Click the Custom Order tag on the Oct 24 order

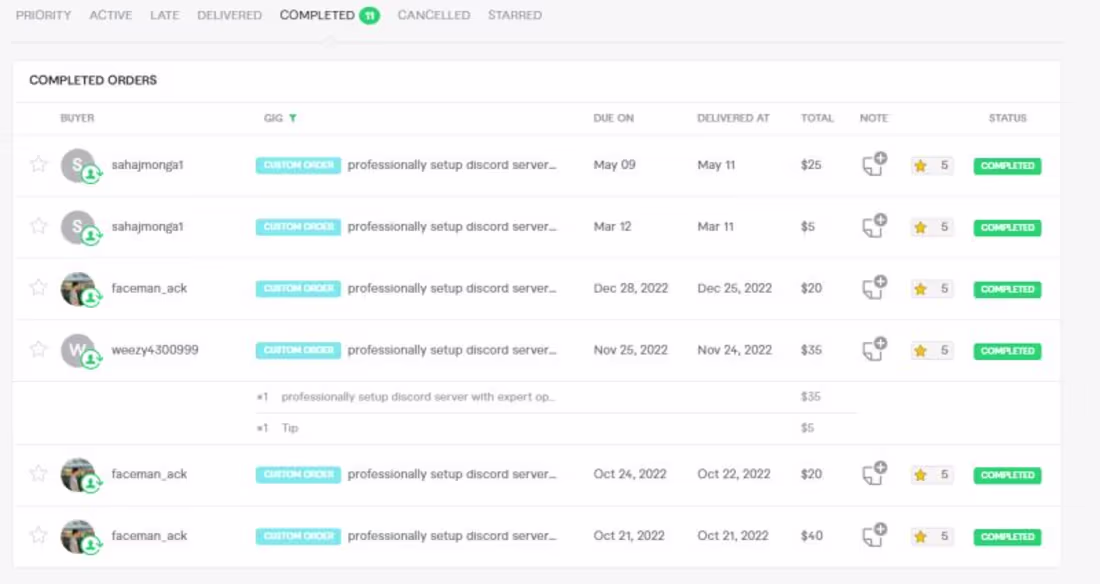(298, 474)
